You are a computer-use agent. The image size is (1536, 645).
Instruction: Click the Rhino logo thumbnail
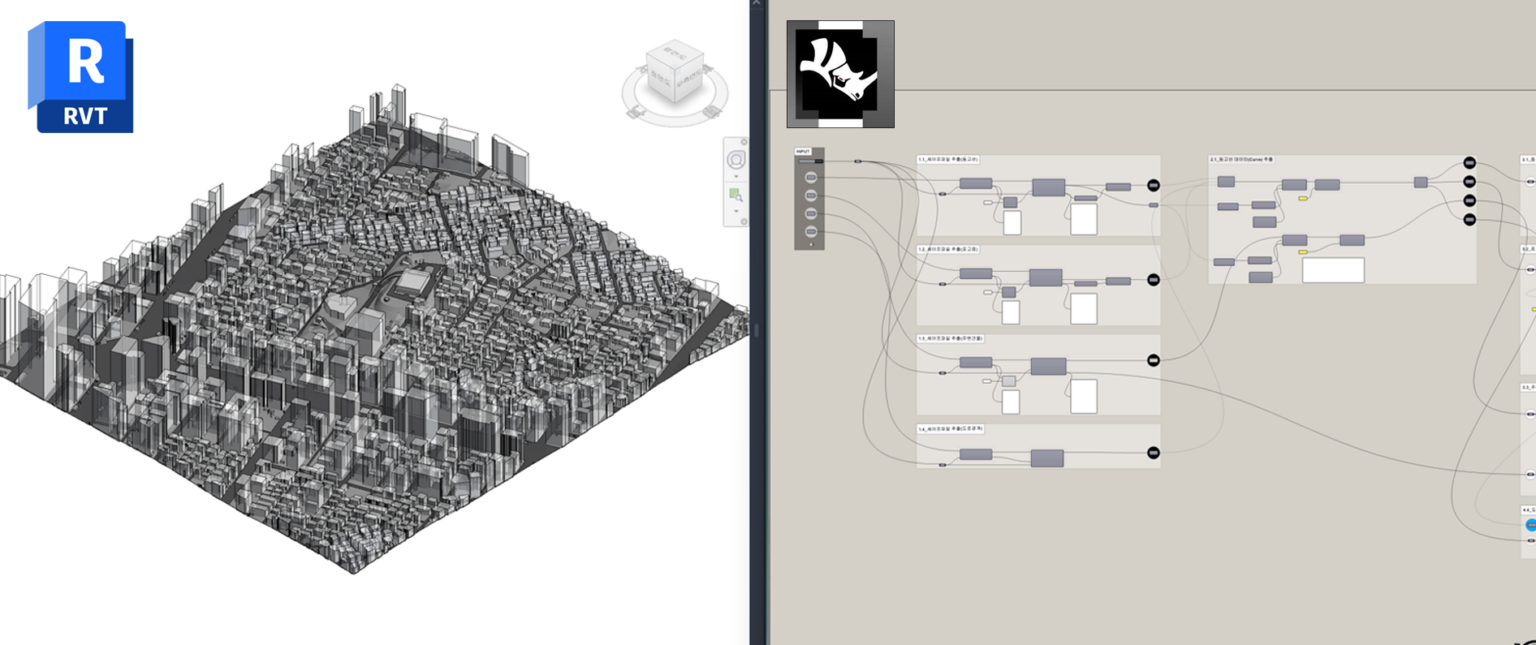[x=840, y=74]
